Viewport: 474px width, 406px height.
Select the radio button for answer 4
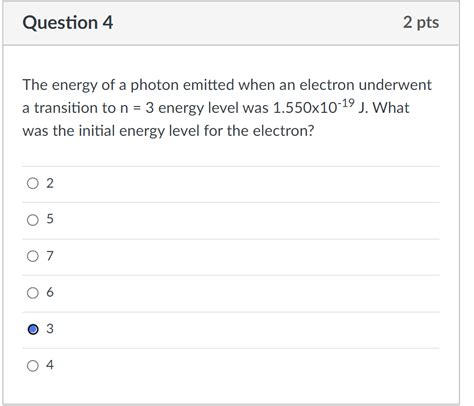33,366
